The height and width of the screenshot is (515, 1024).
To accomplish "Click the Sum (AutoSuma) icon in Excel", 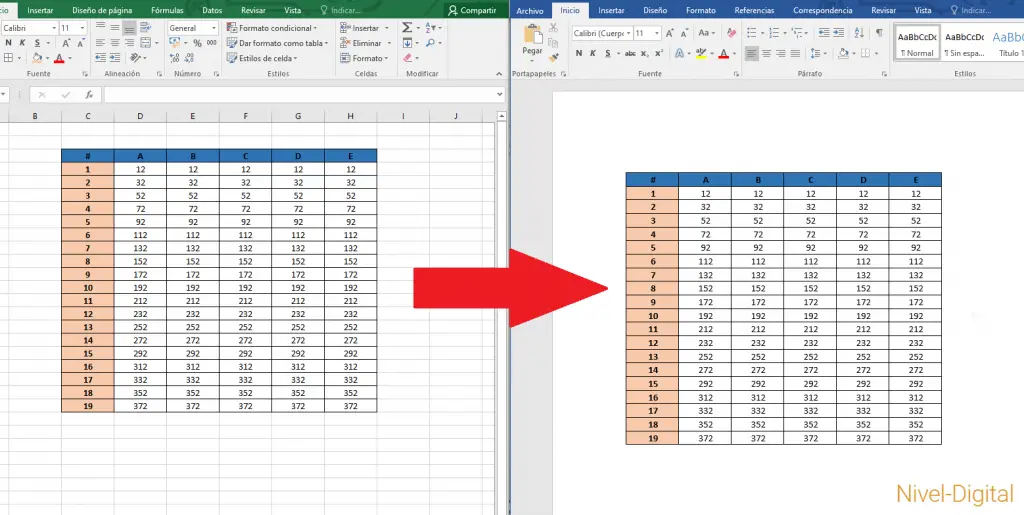I will pyautogui.click(x=407, y=28).
